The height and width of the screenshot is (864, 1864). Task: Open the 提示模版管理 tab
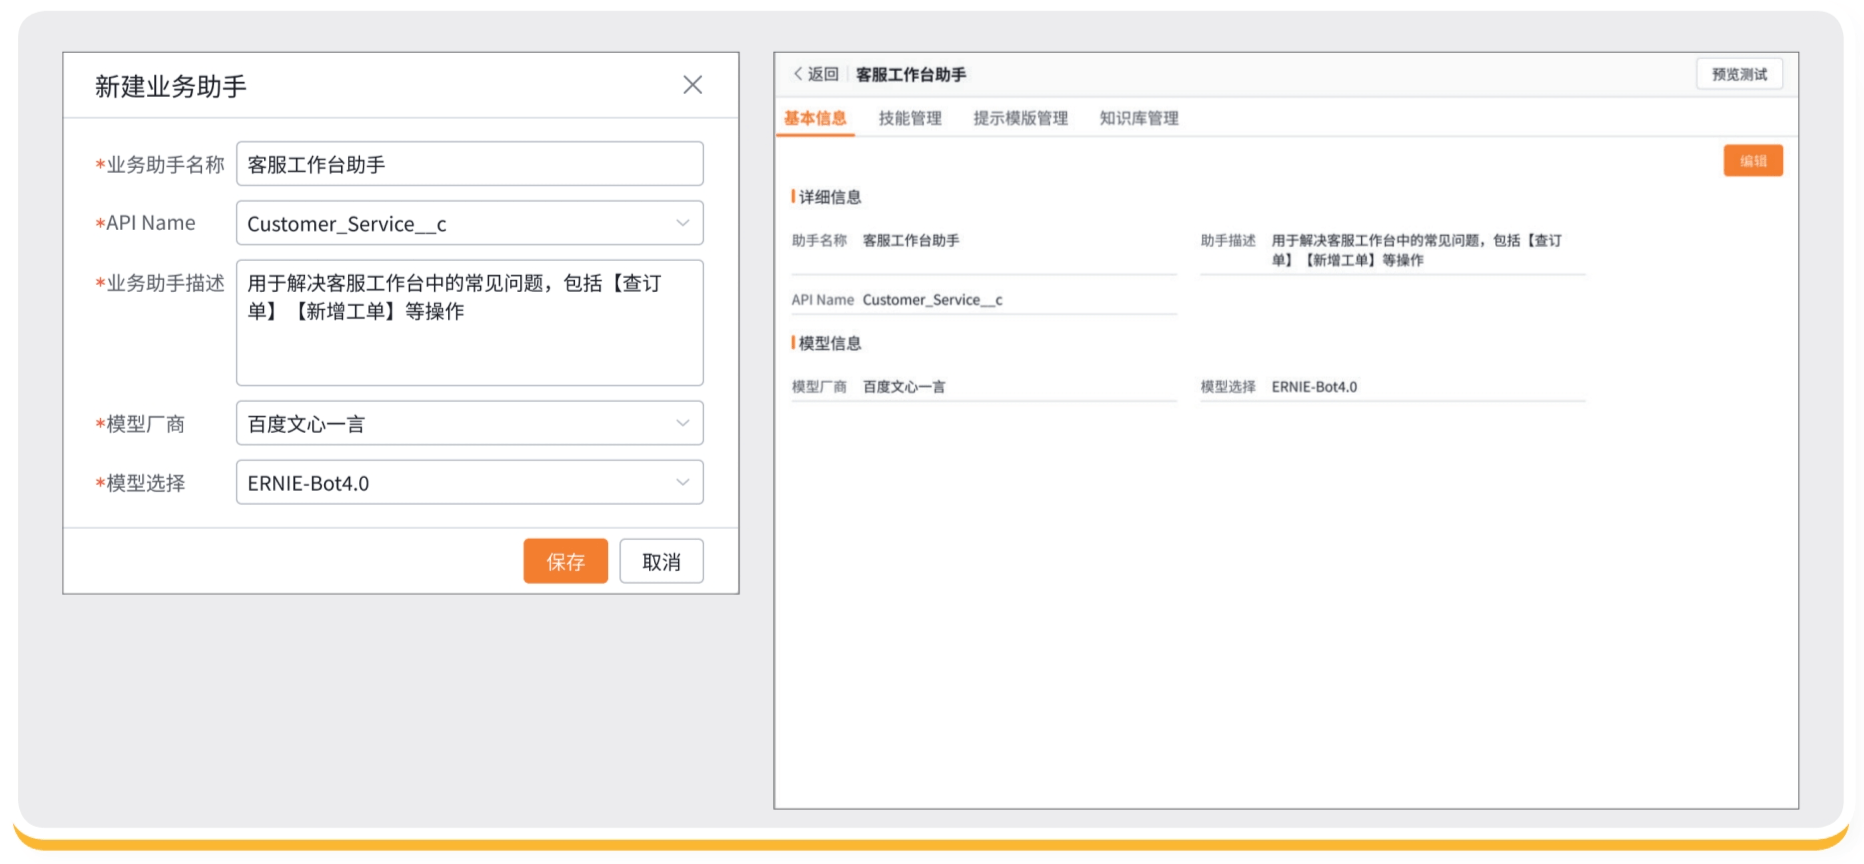click(x=1021, y=118)
